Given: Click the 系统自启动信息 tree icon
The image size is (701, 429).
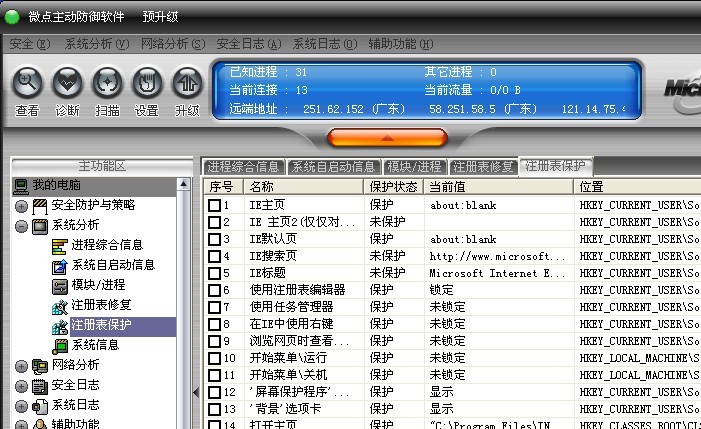Looking at the screenshot, I should click(x=59, y=266).
